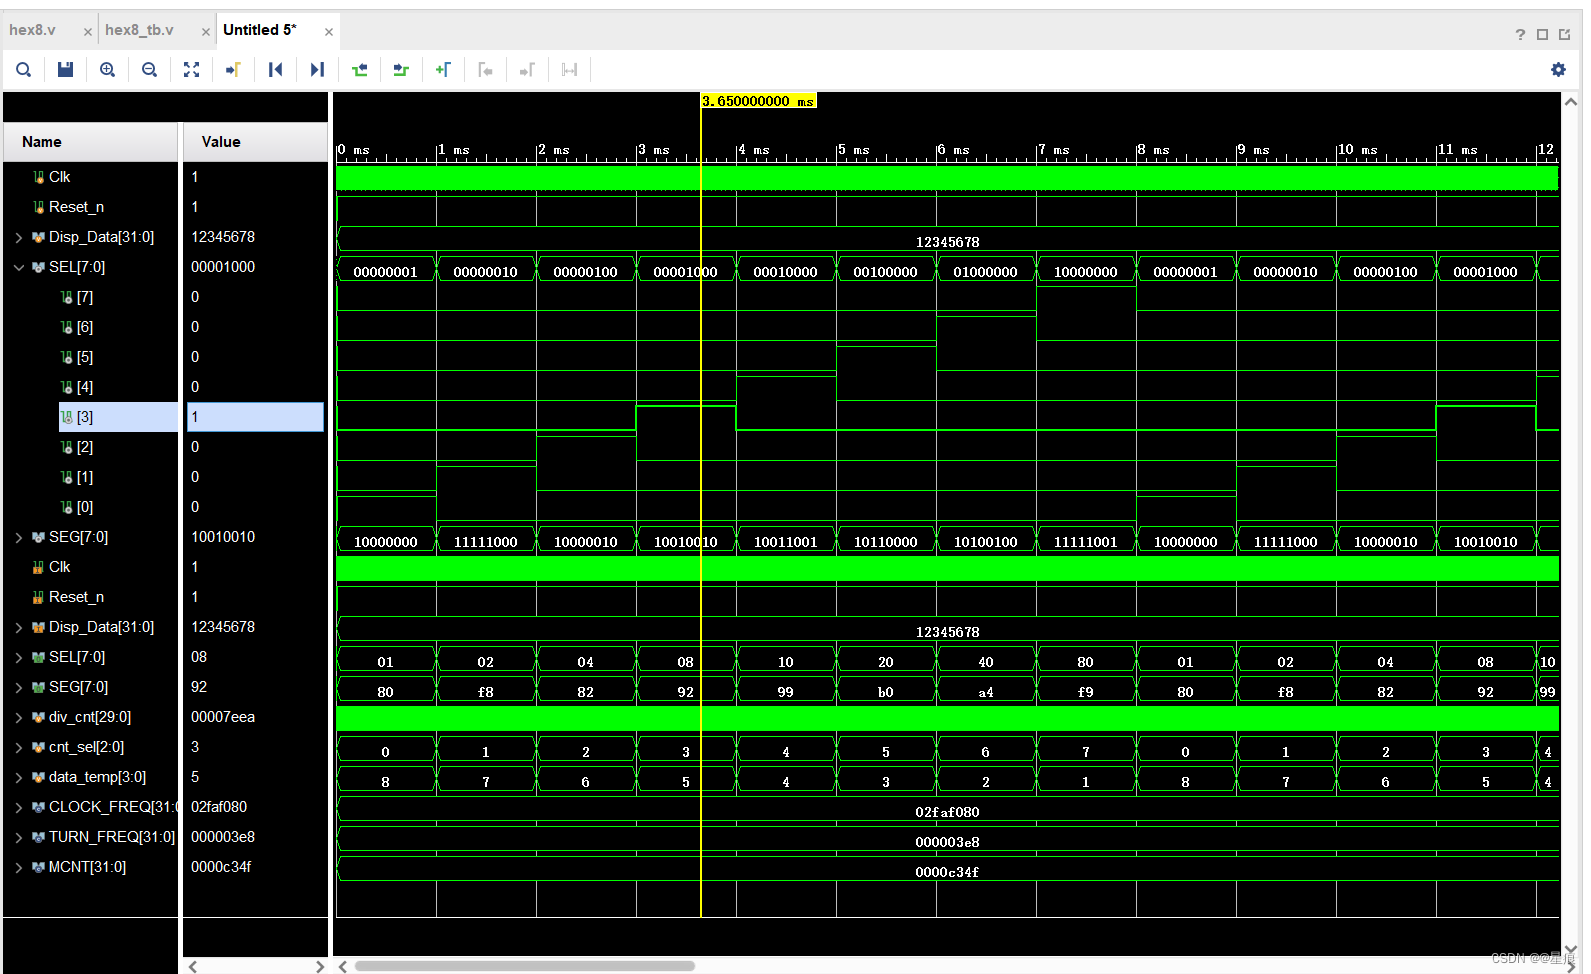Click the next marker icon
The width and height of the screenshot is (1591, 974).
(x=528, y=69)
